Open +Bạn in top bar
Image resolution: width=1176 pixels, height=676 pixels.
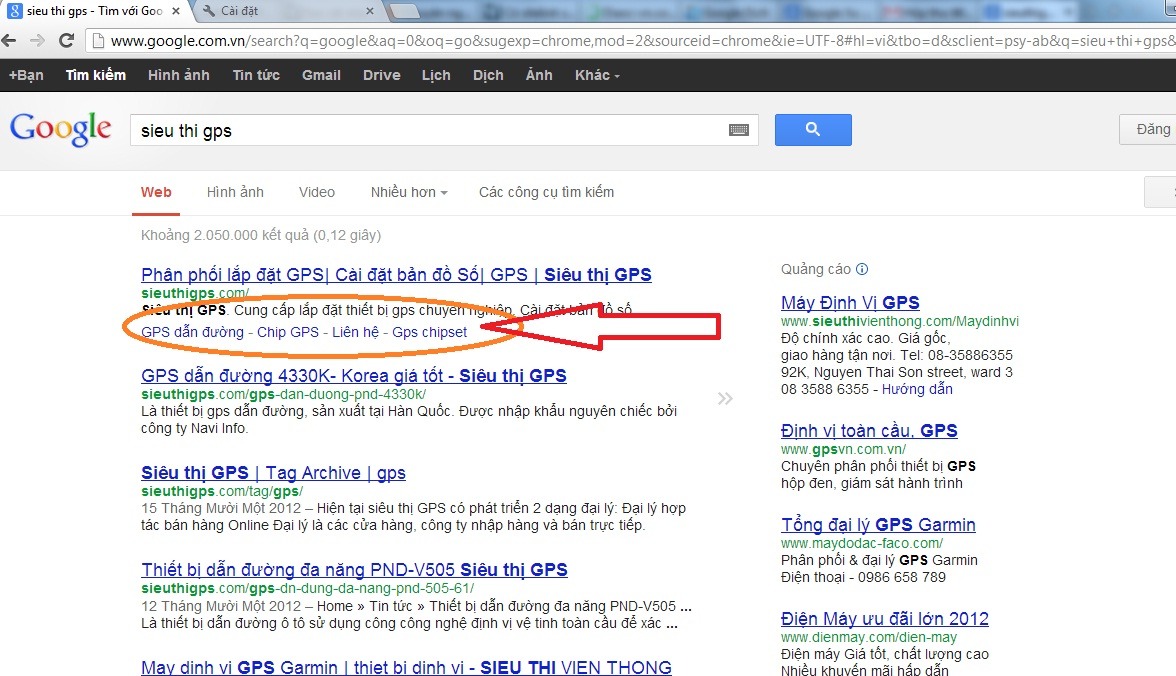[26, 75]
